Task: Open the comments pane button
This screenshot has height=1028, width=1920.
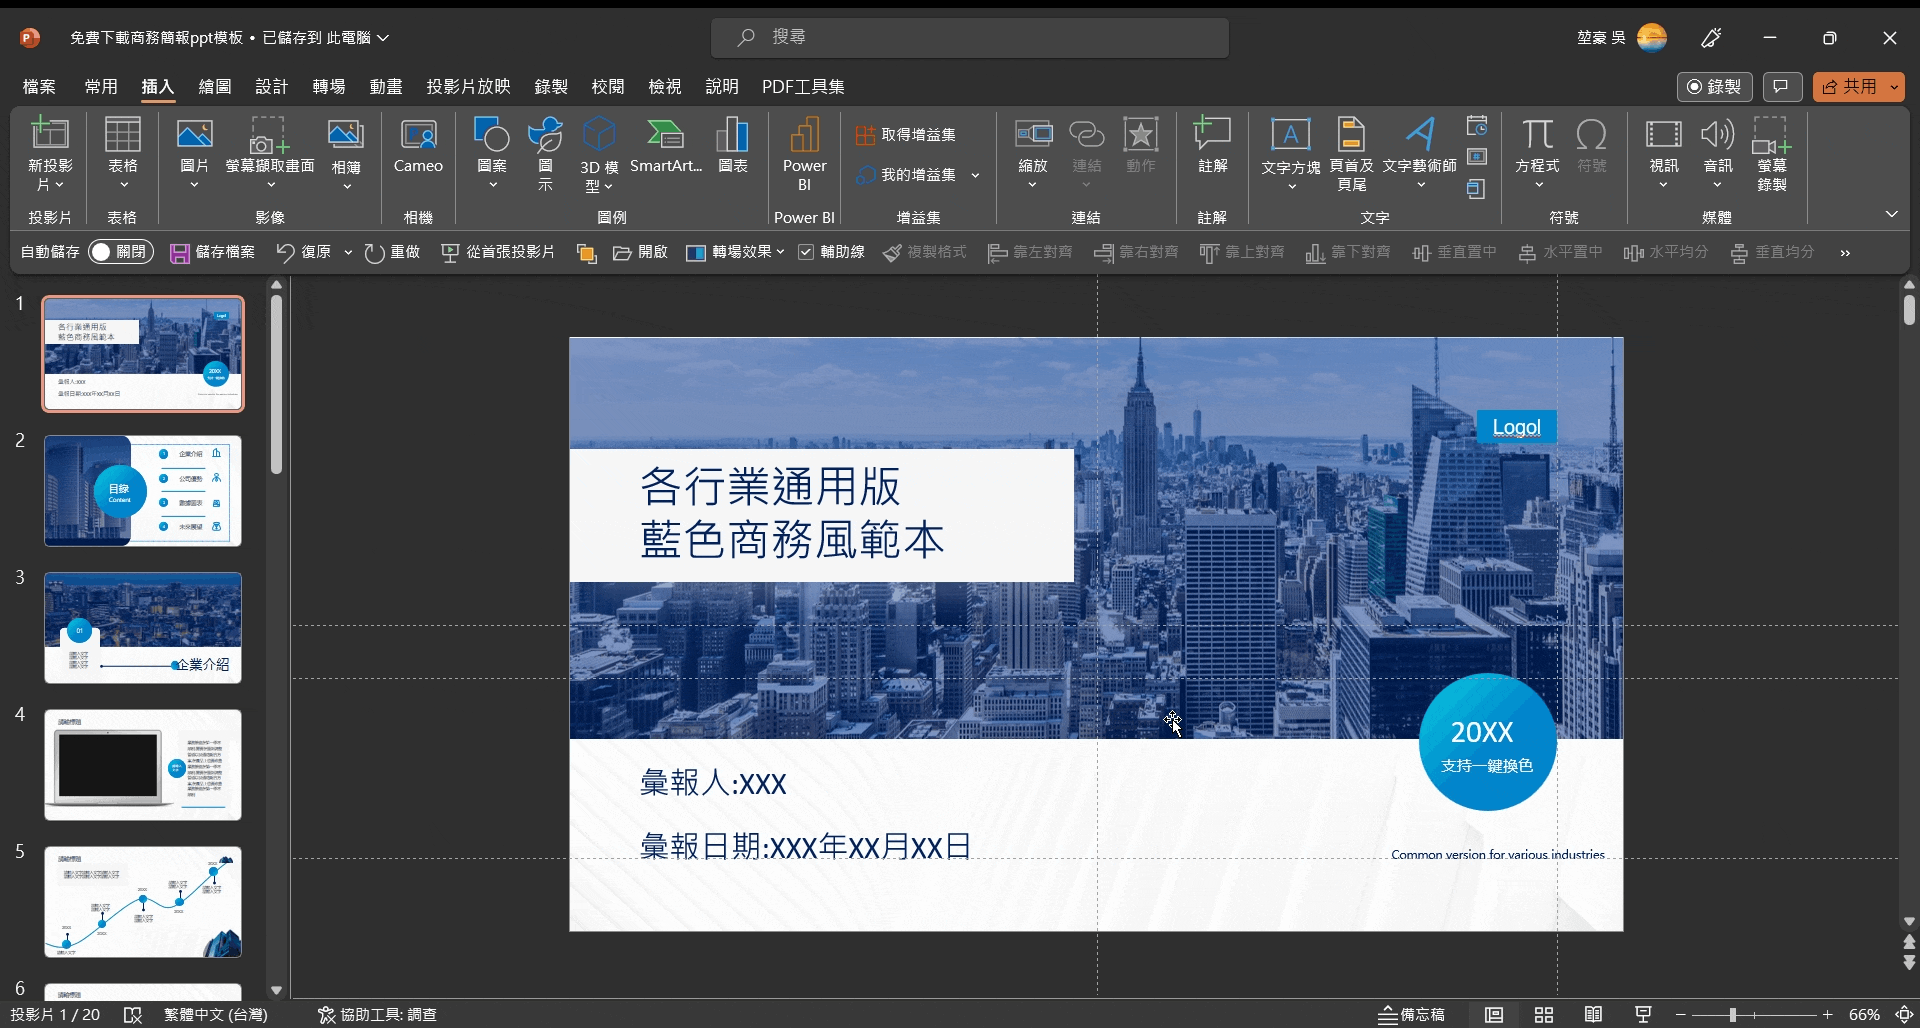Action: (x=1782, y=87)
